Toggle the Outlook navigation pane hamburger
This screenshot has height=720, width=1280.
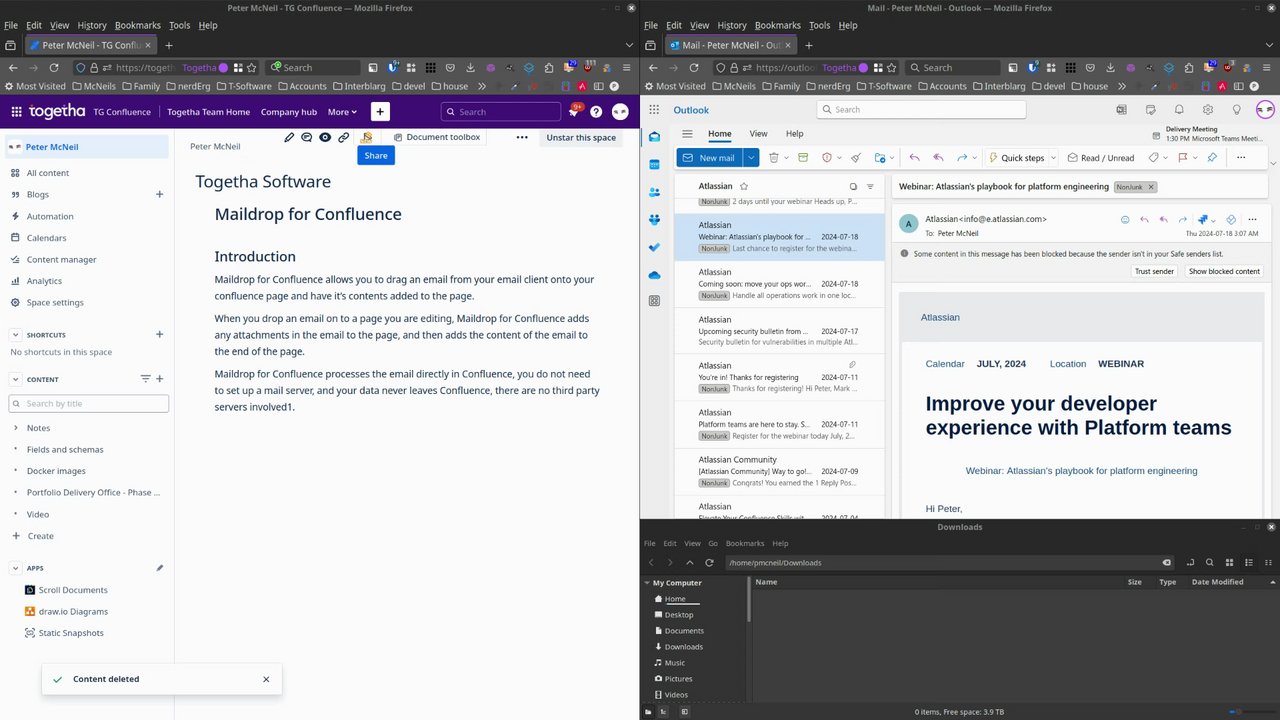pos(687,133)
